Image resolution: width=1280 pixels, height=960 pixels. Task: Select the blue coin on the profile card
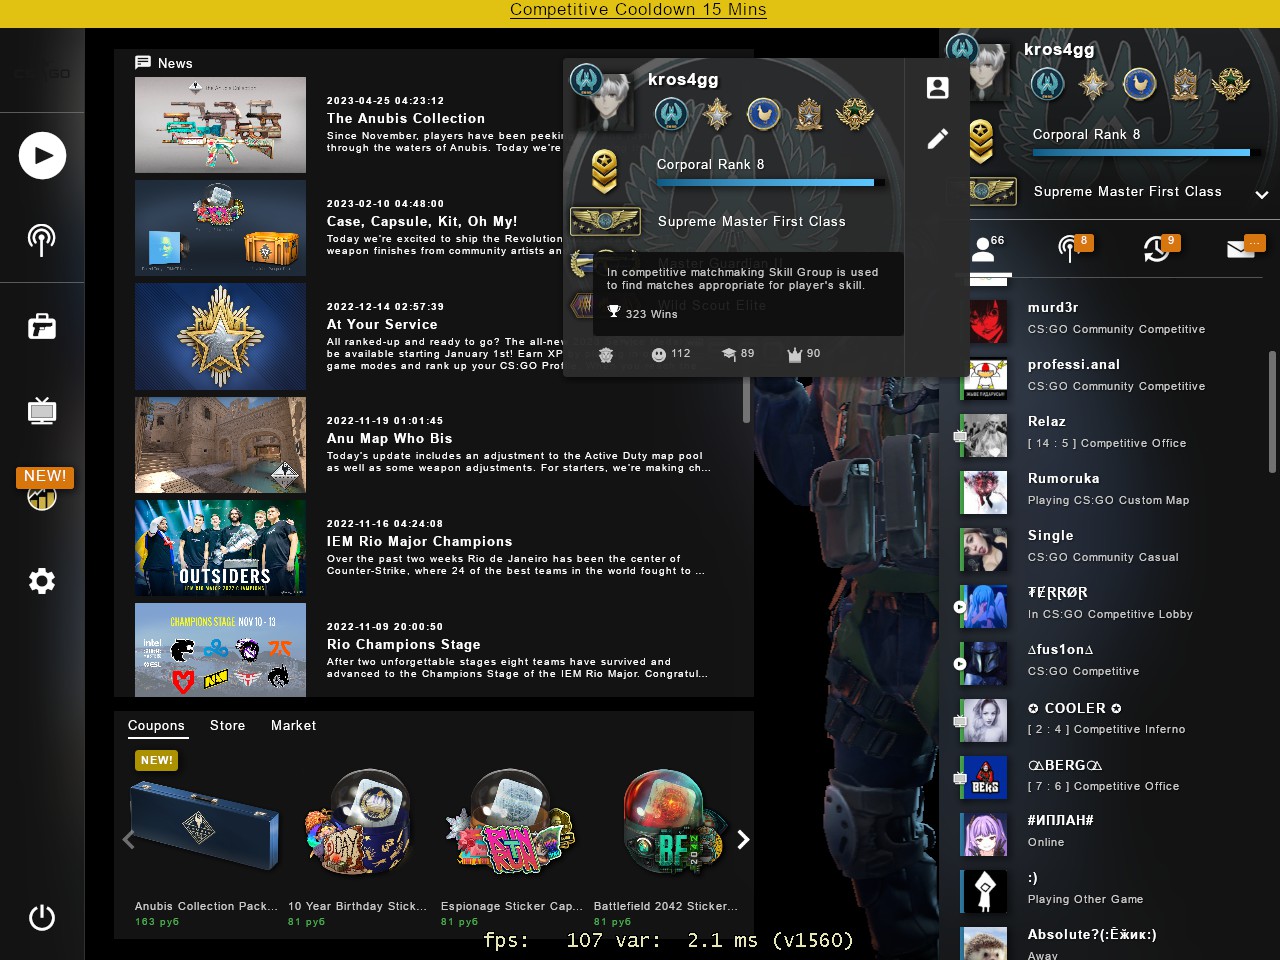(763, 114)
